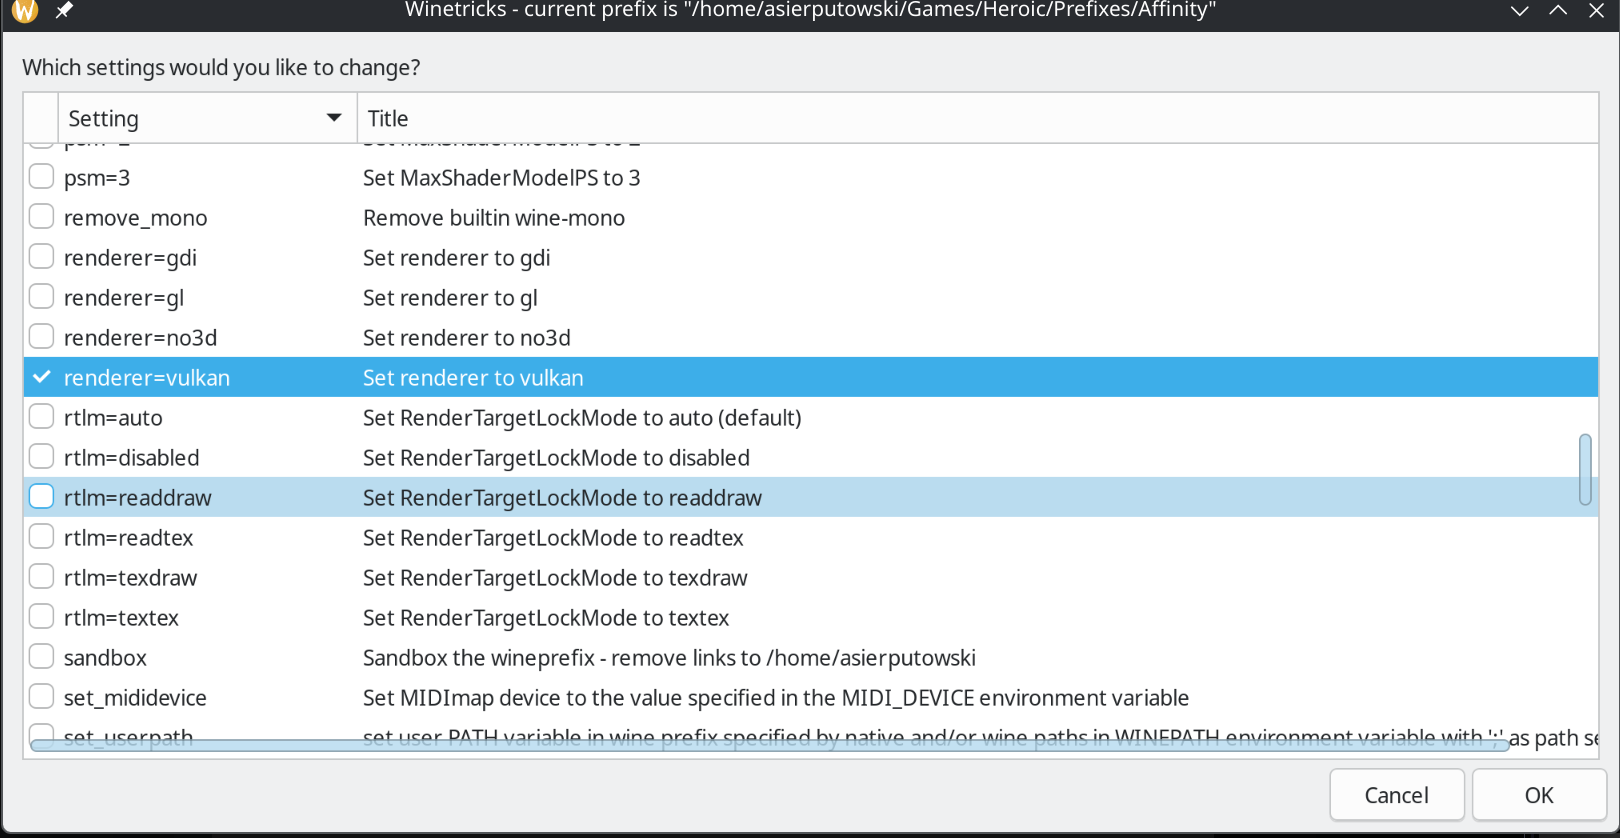Click the Title column header
The height and width of the screenshot is (838, 1620).
tap(978, 118)
